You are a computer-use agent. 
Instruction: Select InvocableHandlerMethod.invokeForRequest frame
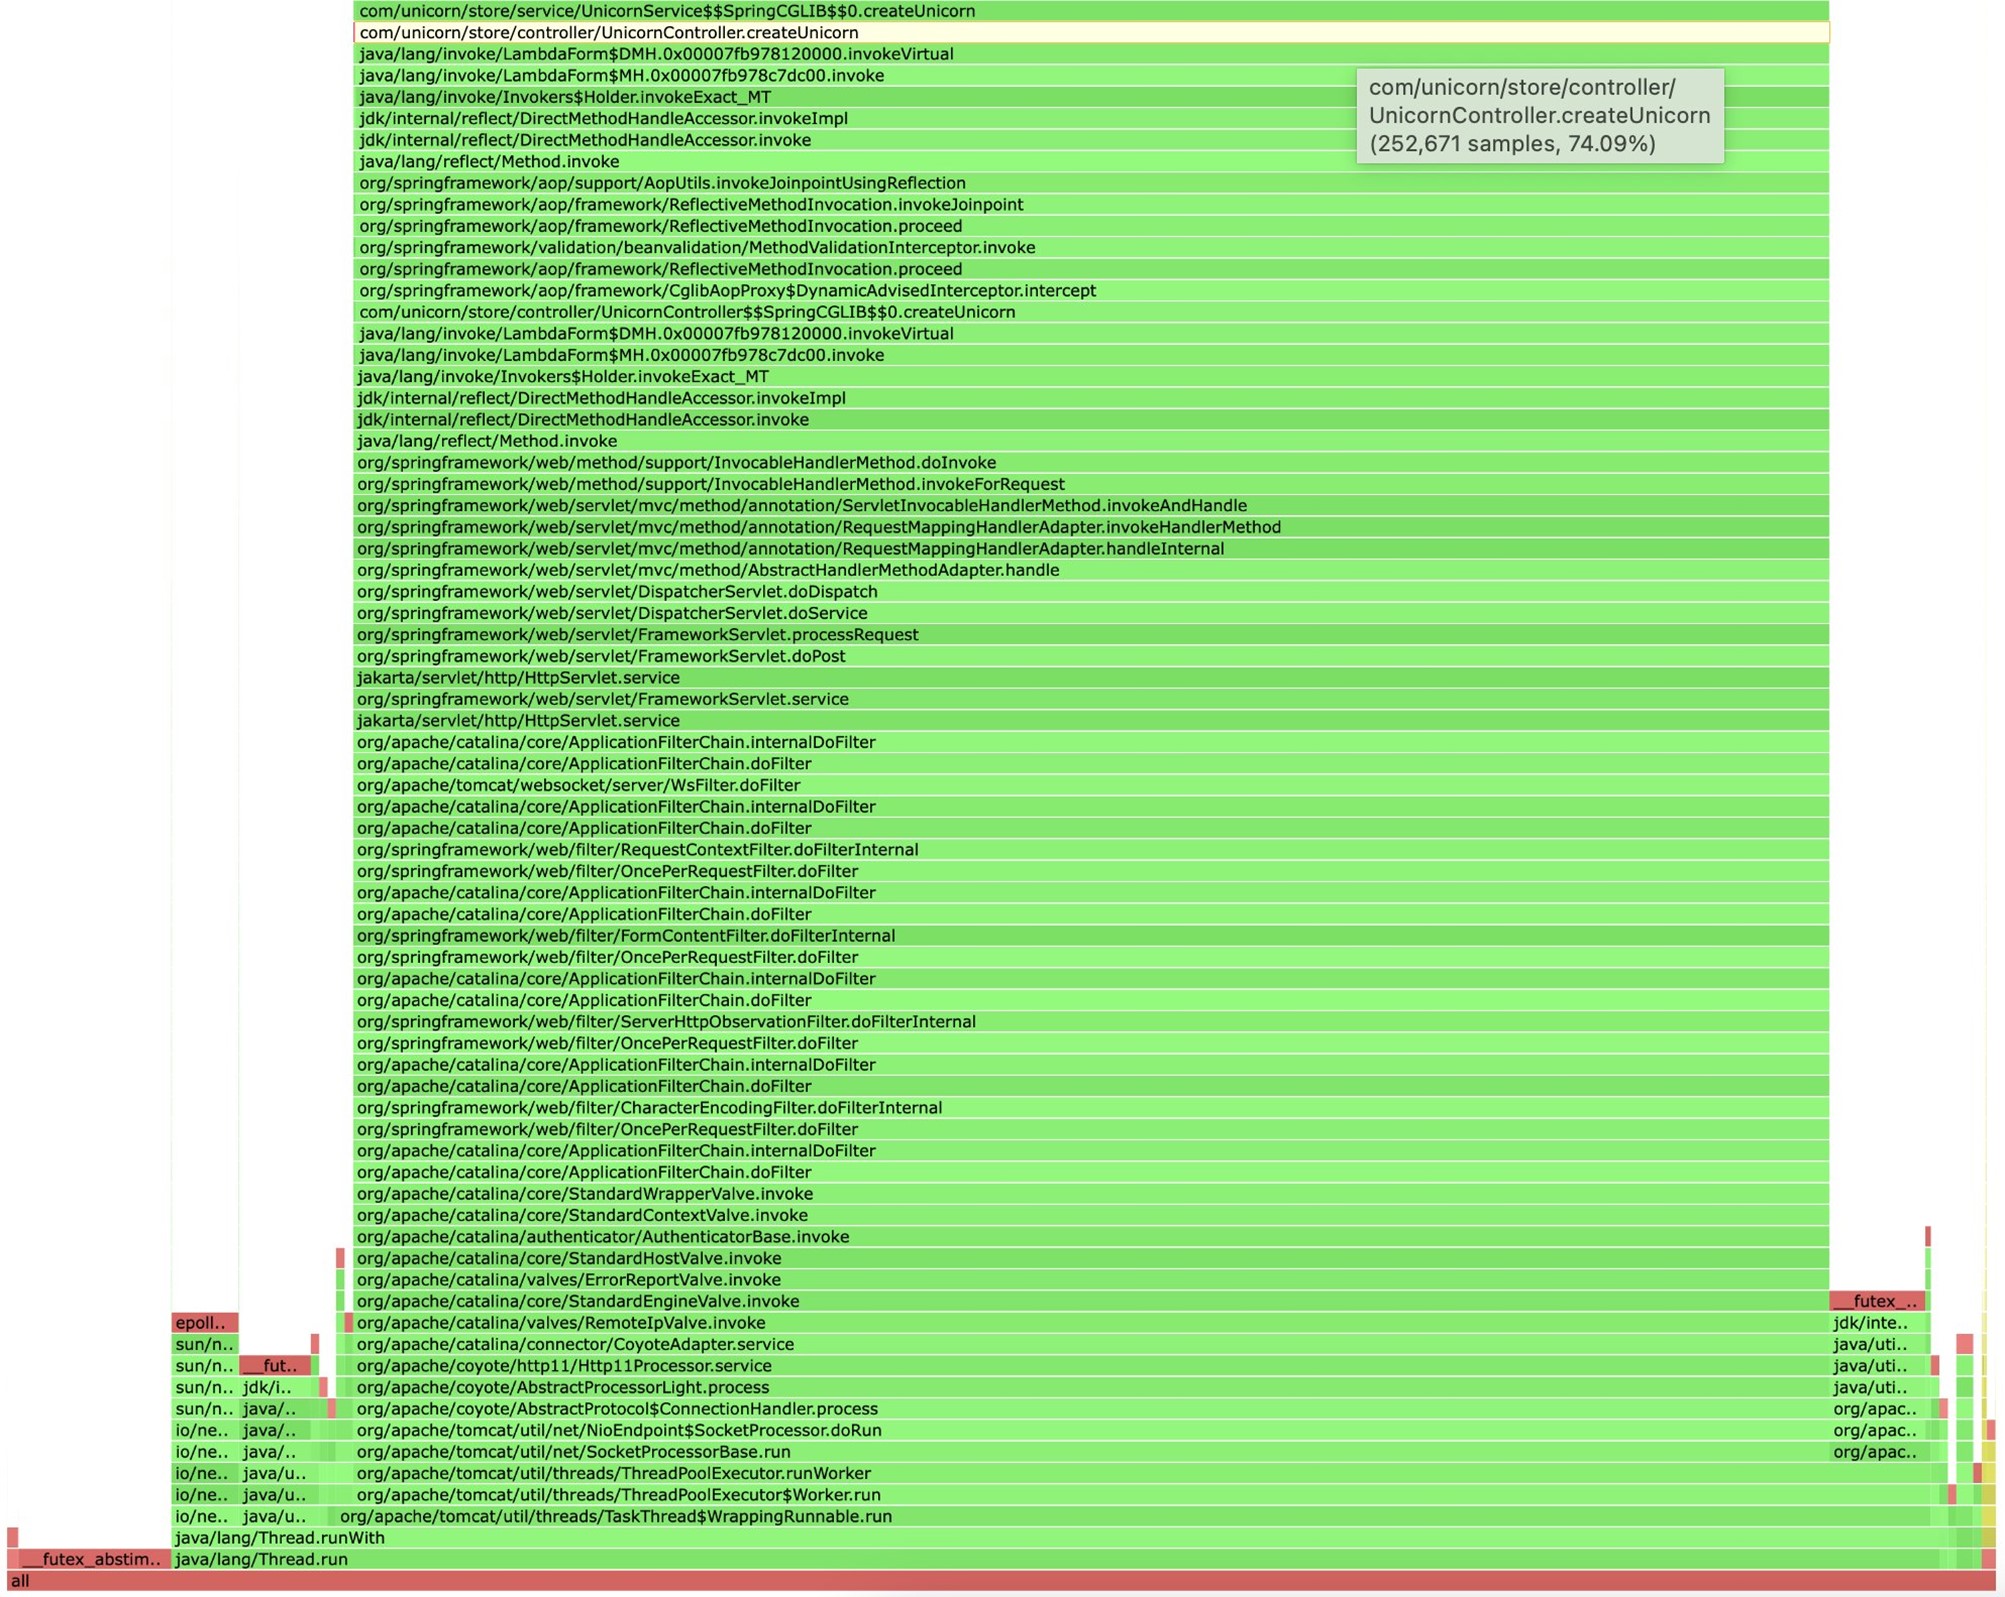[x=1091, y=484]
